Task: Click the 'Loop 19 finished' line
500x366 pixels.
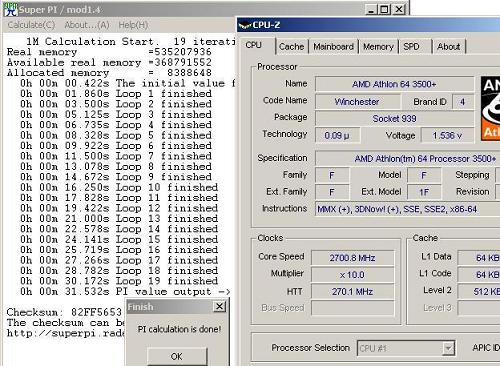Action: (x=119, y=281)
